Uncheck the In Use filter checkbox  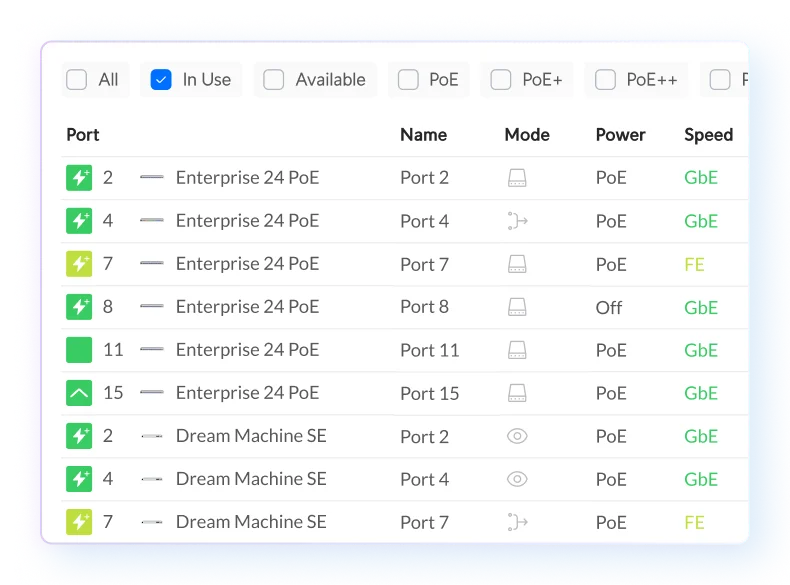tap(161, 80)
